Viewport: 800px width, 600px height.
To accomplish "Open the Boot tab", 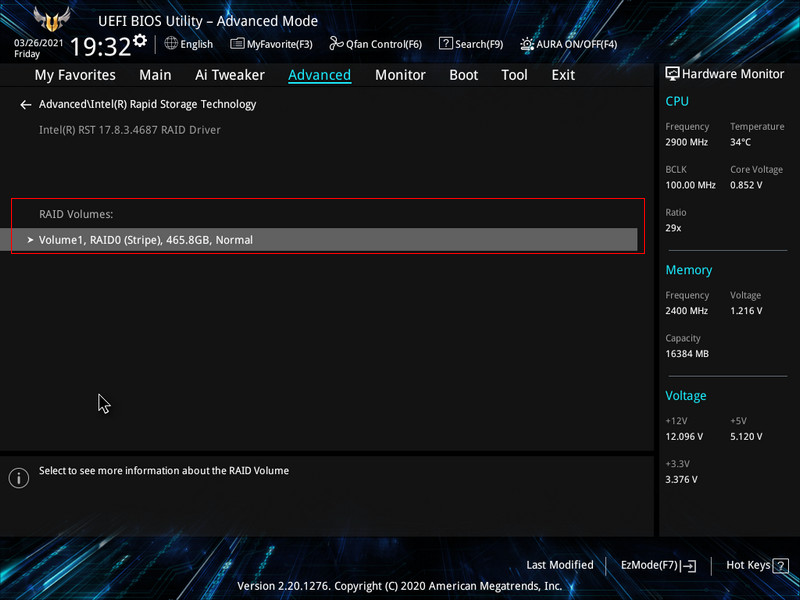I will pyautogui.click(x=463, y=75).
